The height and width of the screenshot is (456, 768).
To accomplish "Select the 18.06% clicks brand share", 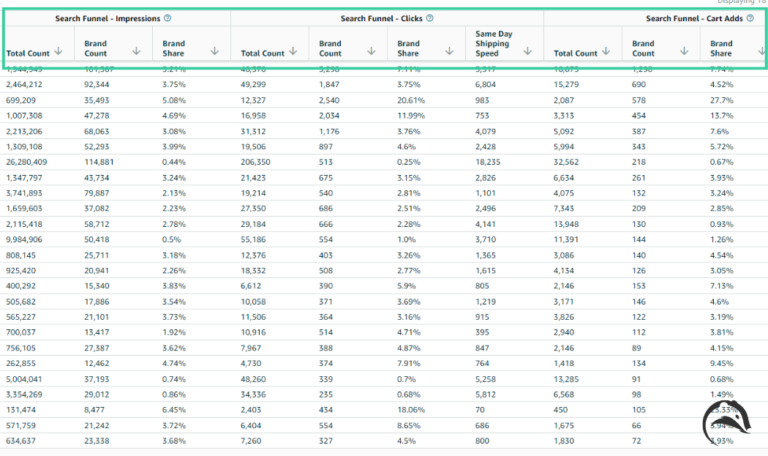I will 411,409.
